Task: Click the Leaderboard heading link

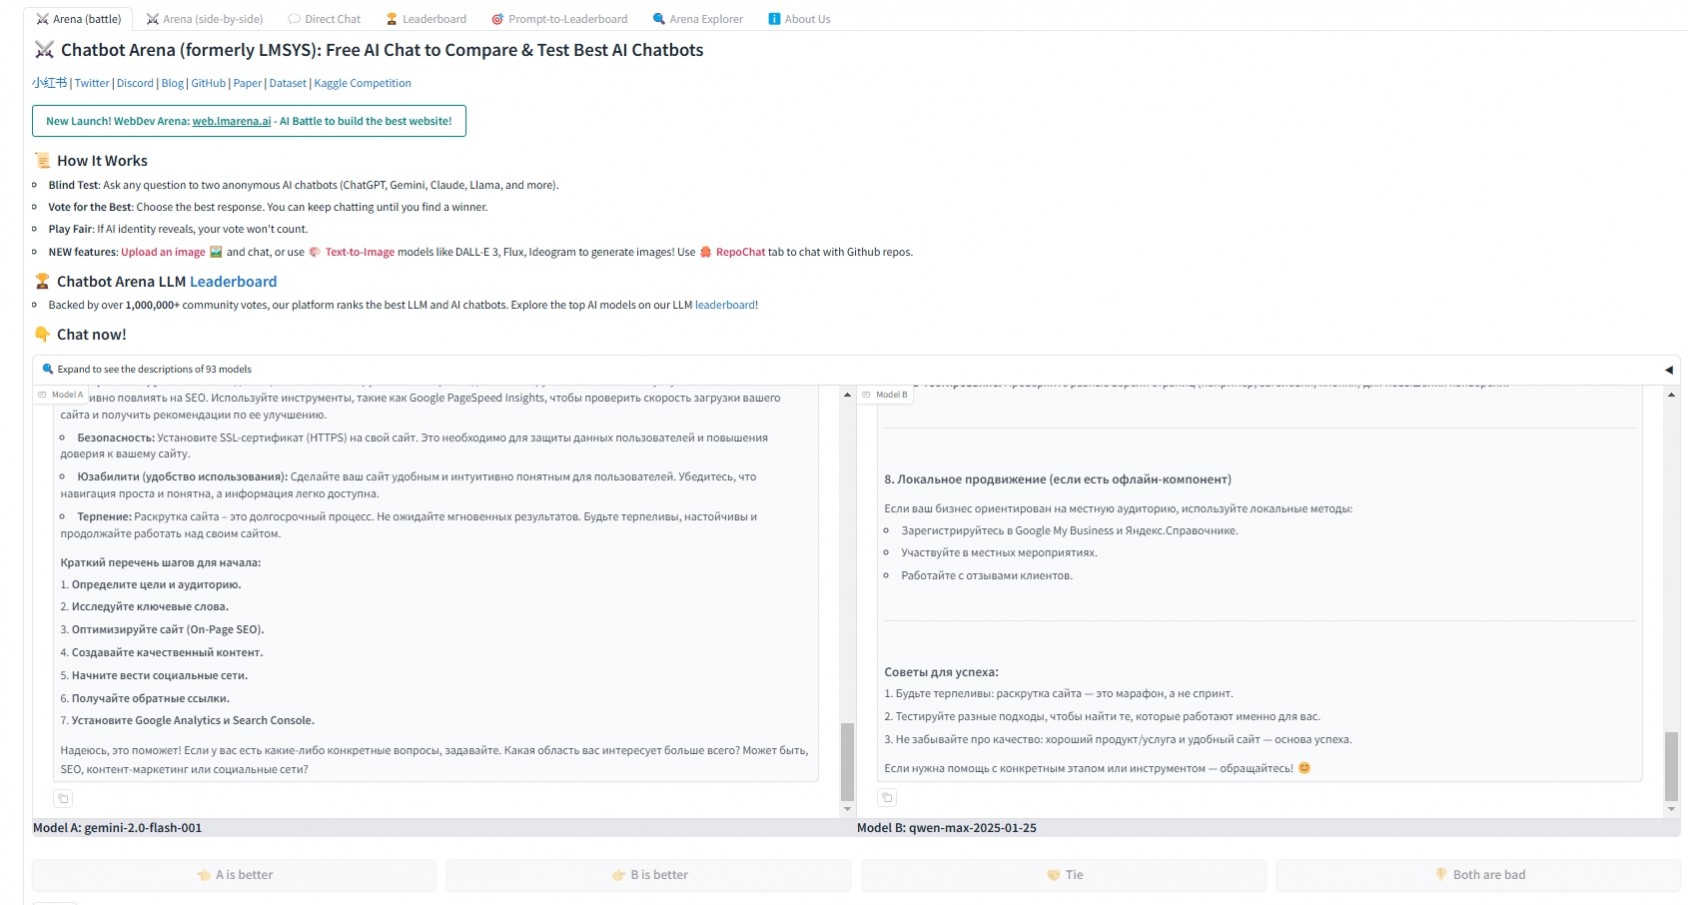Action: (233, 282)
